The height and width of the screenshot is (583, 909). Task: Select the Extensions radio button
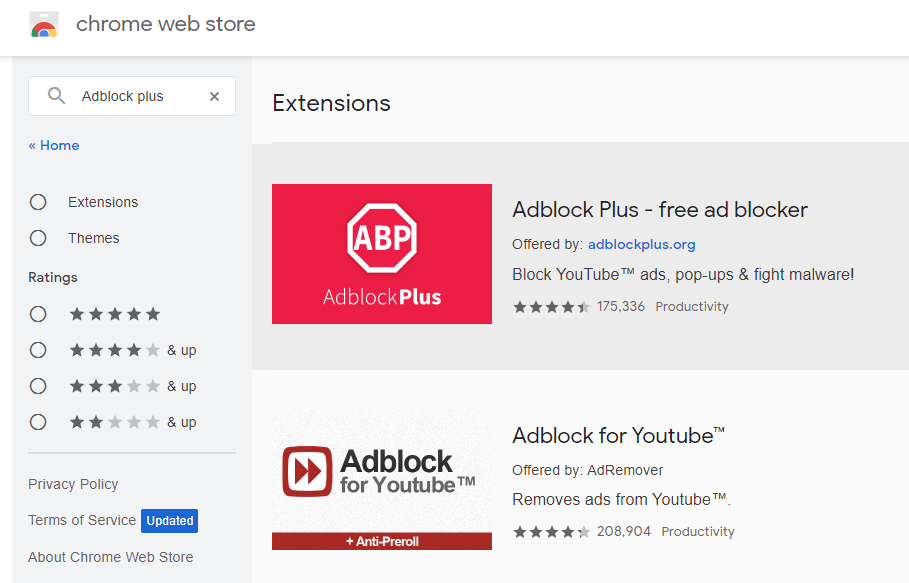click(x=38, y=202)
